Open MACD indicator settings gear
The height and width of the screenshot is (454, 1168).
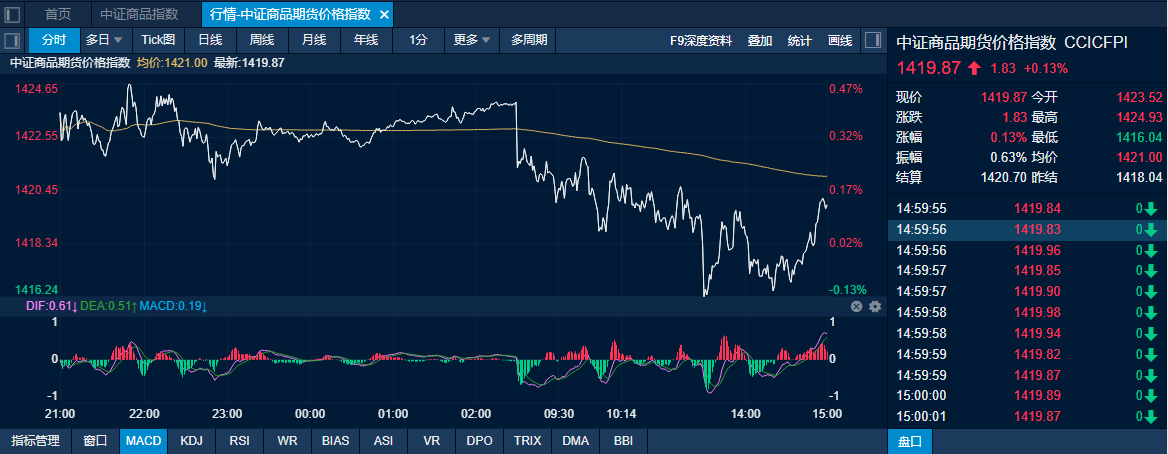(x=875, y=306)
